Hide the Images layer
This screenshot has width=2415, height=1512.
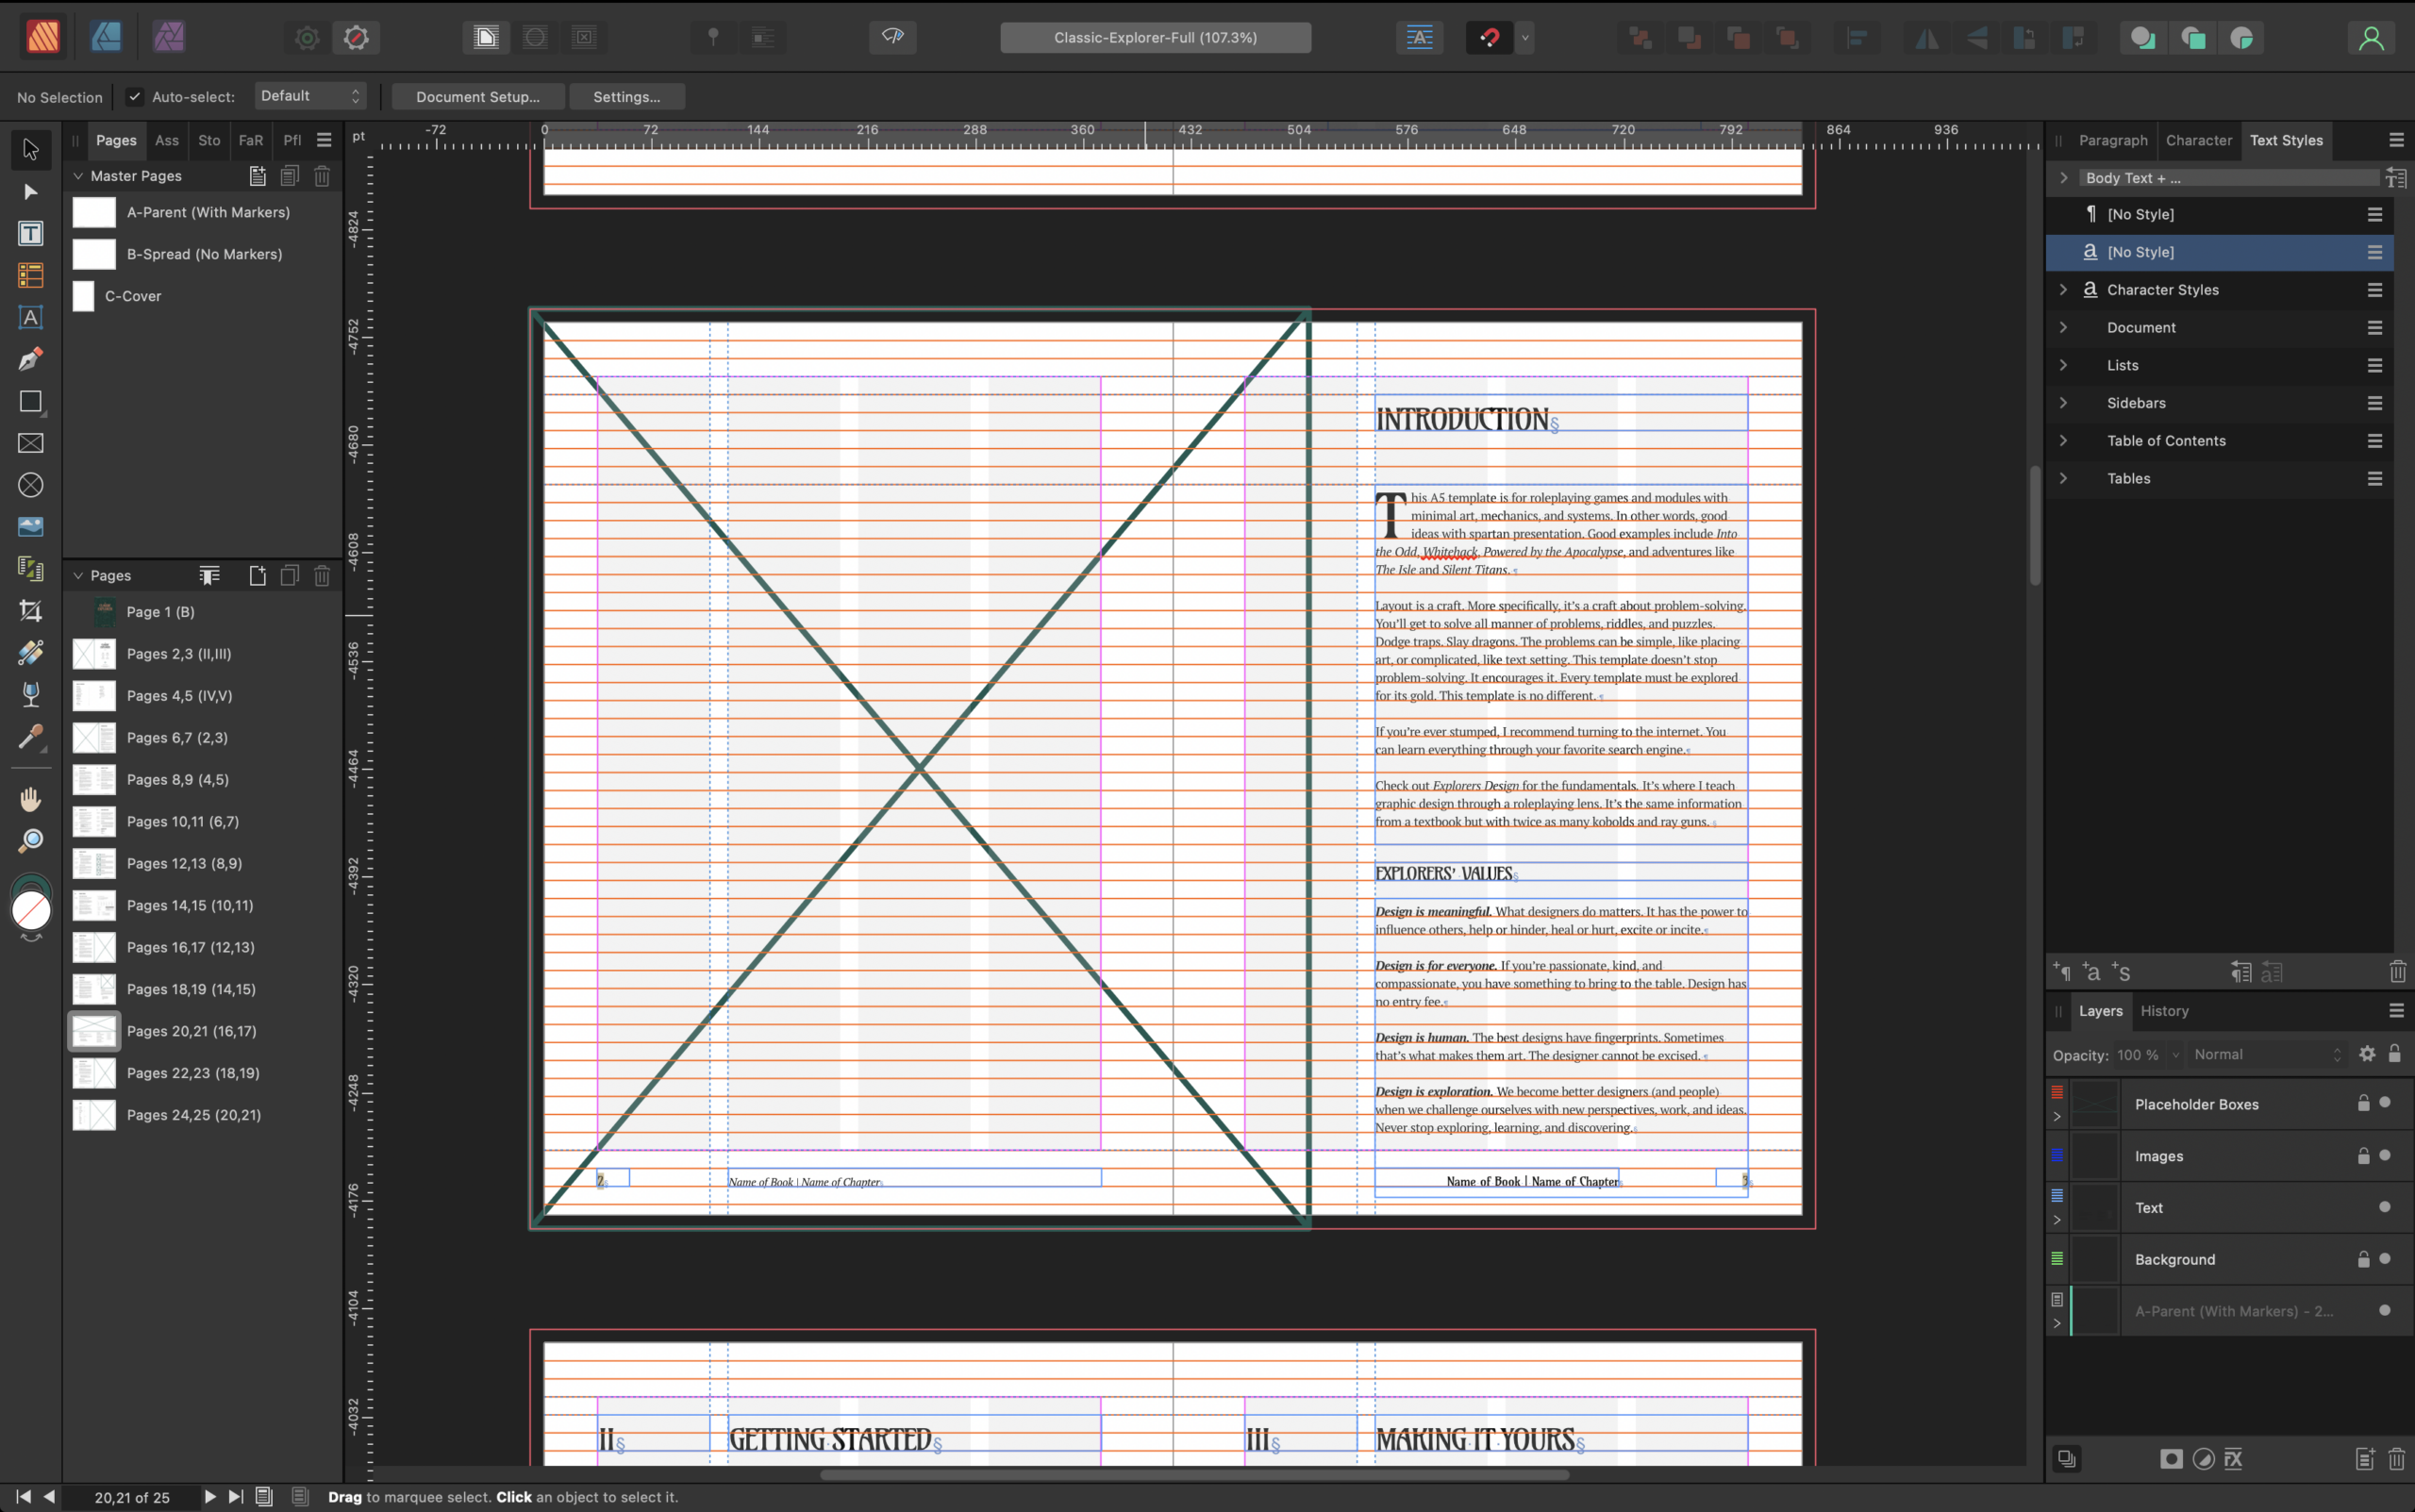(2385, 1155)
